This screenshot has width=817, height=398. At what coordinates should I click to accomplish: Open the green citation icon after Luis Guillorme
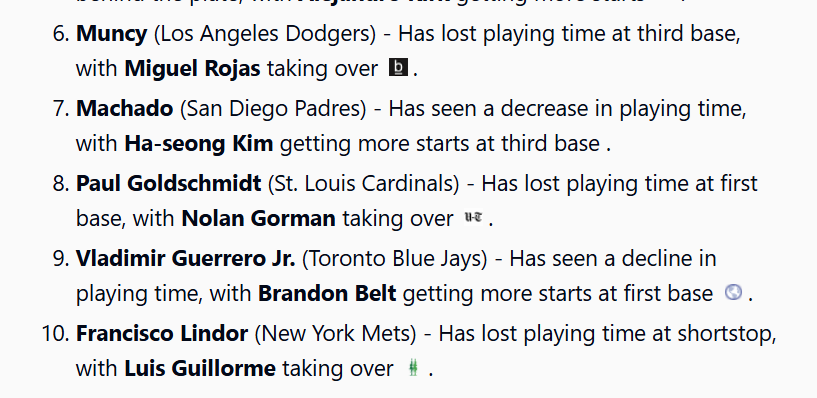tap(413, 368)
